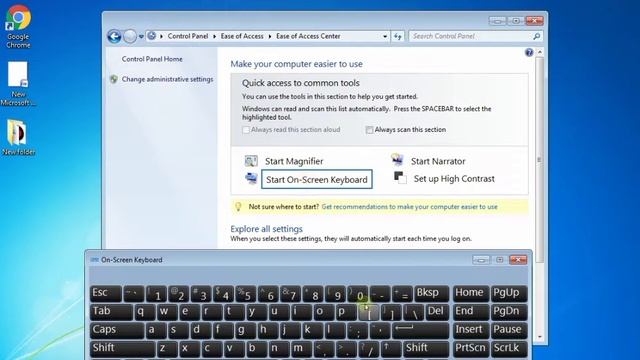
Task: Toggle Insert key on On-Screen Keyboard
Action: click(471, 330)
